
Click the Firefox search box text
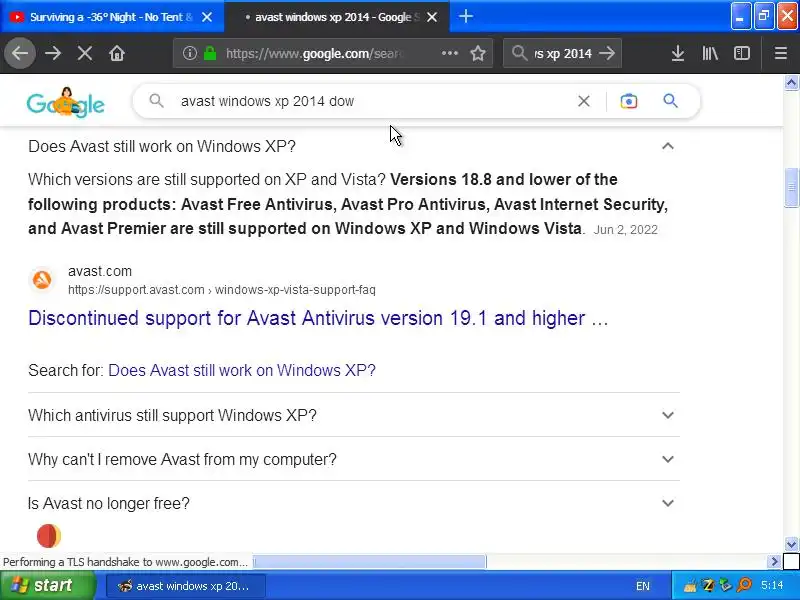click(563, 53)
